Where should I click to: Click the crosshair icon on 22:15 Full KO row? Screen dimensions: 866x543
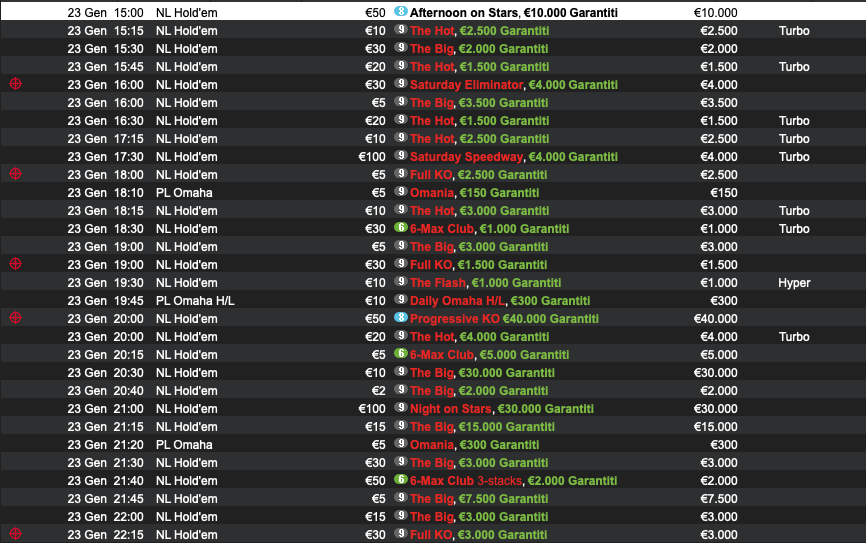[15, 534]
